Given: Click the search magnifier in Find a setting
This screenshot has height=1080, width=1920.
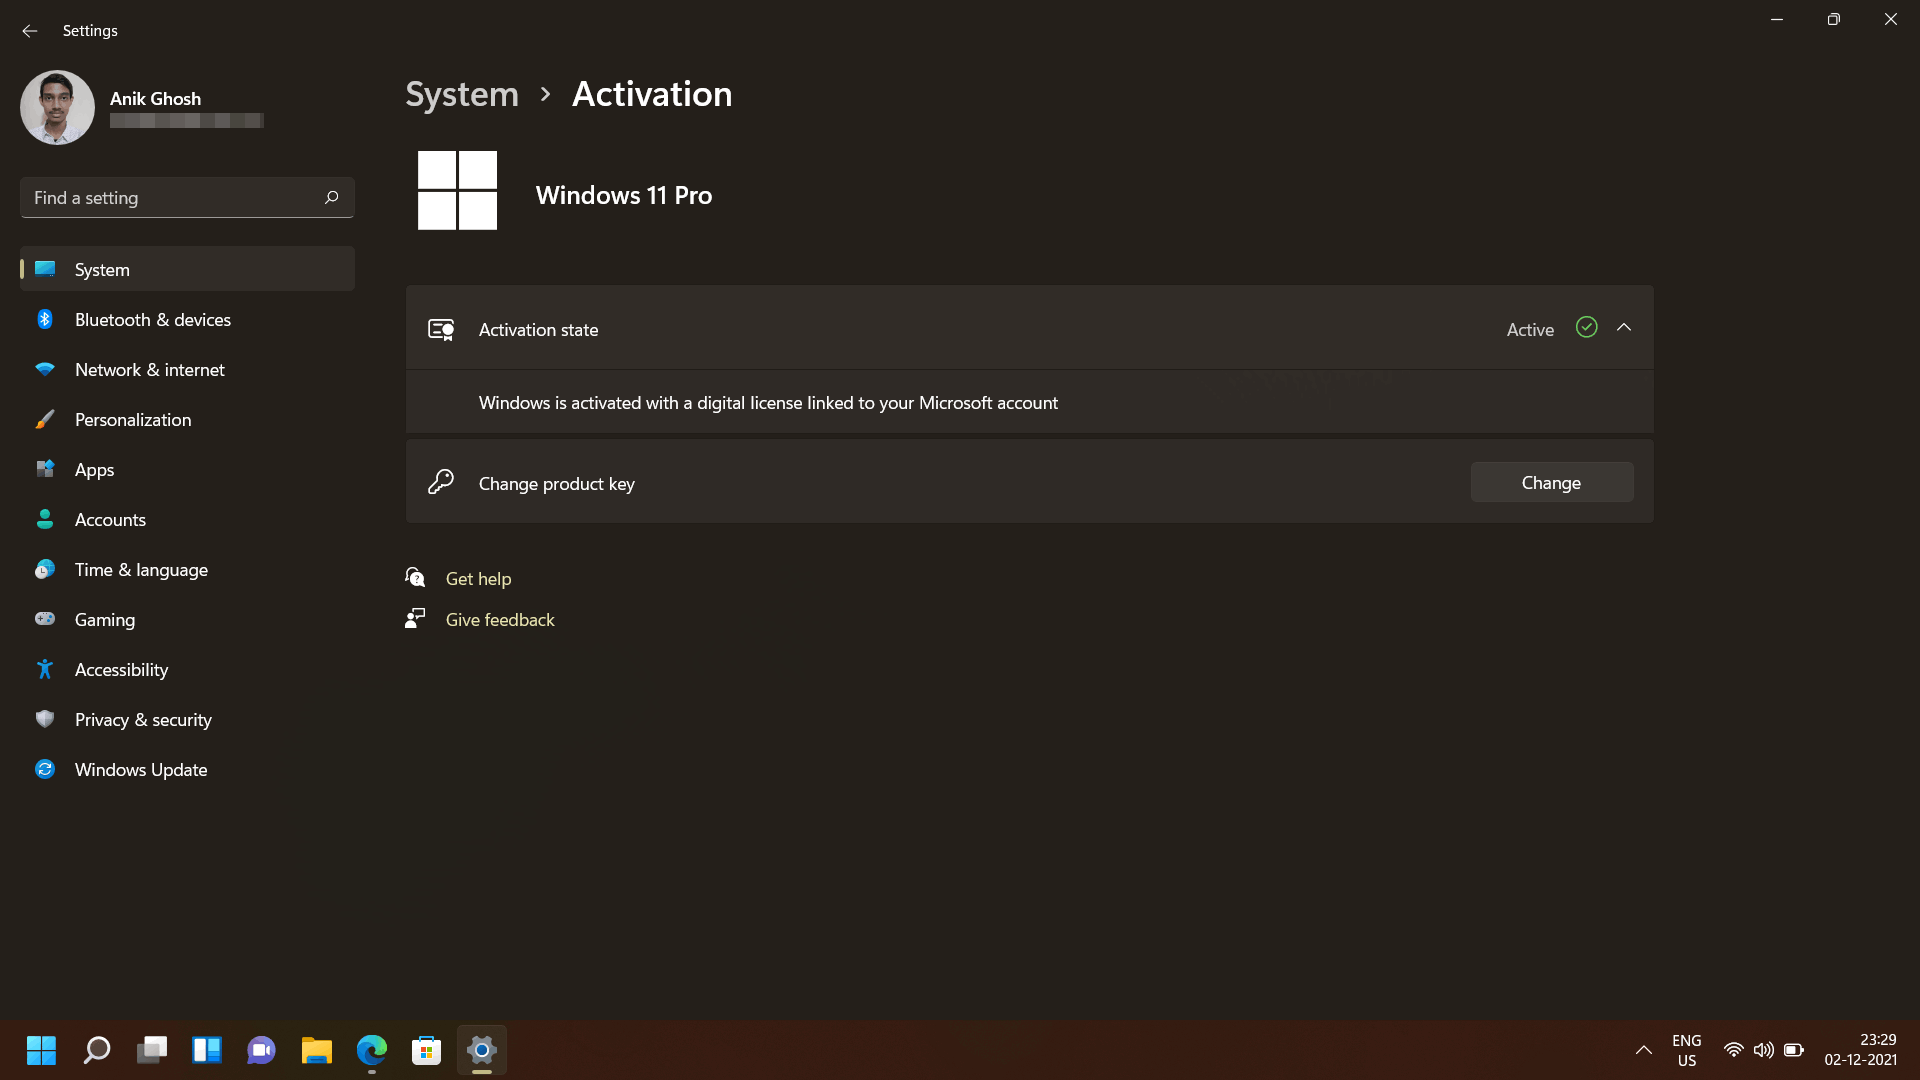Looking at the screenshot, I should click(x=331, y=198).
